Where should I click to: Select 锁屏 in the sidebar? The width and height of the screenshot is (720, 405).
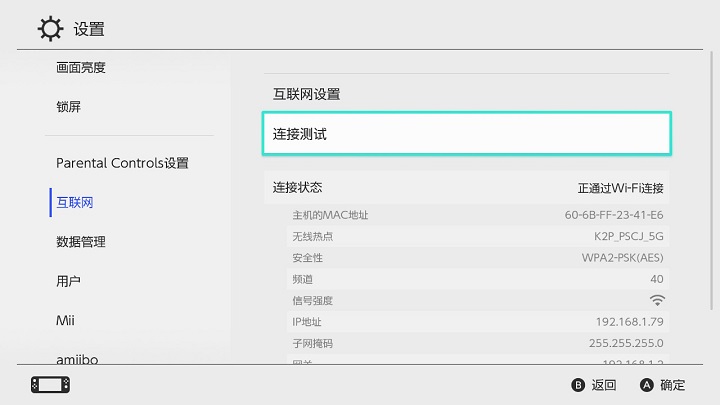pos(68,107)
